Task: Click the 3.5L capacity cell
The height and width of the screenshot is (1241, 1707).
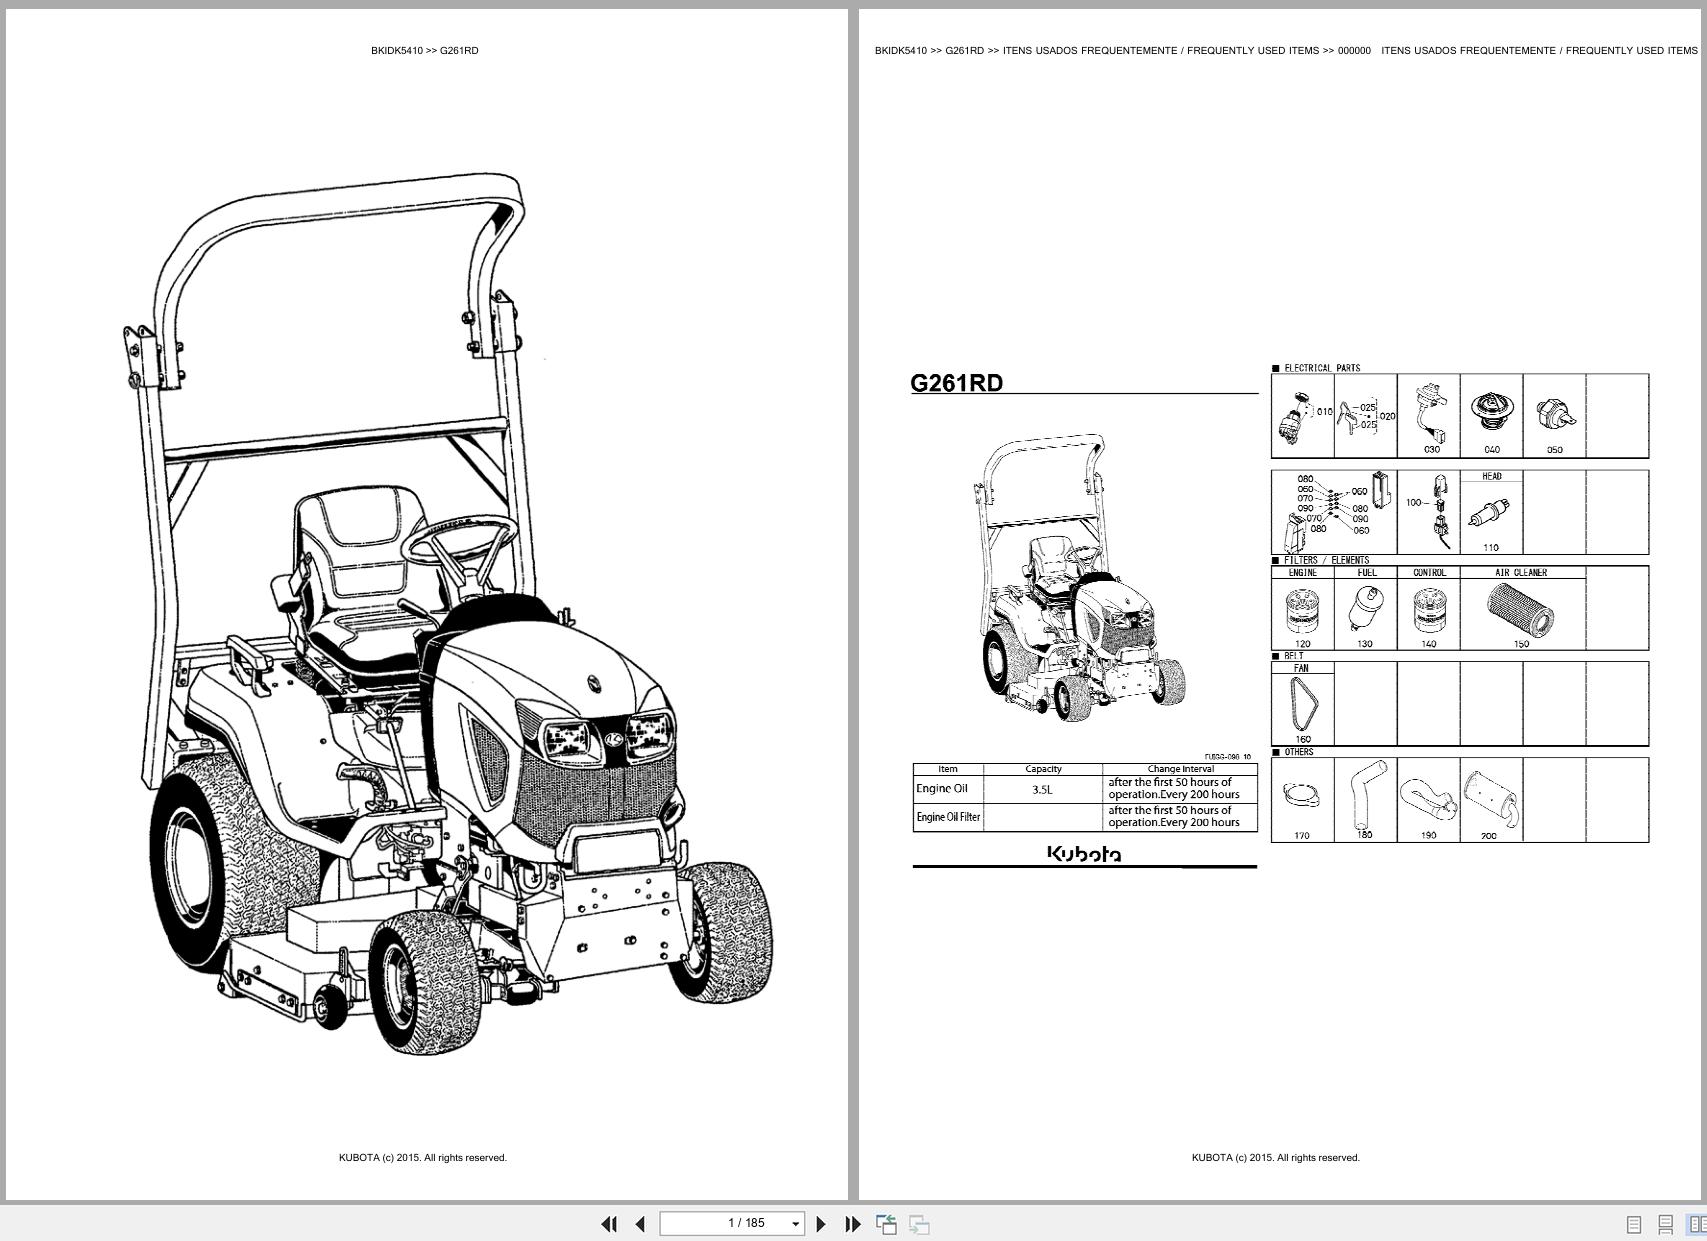Action: coord(1042,789)
